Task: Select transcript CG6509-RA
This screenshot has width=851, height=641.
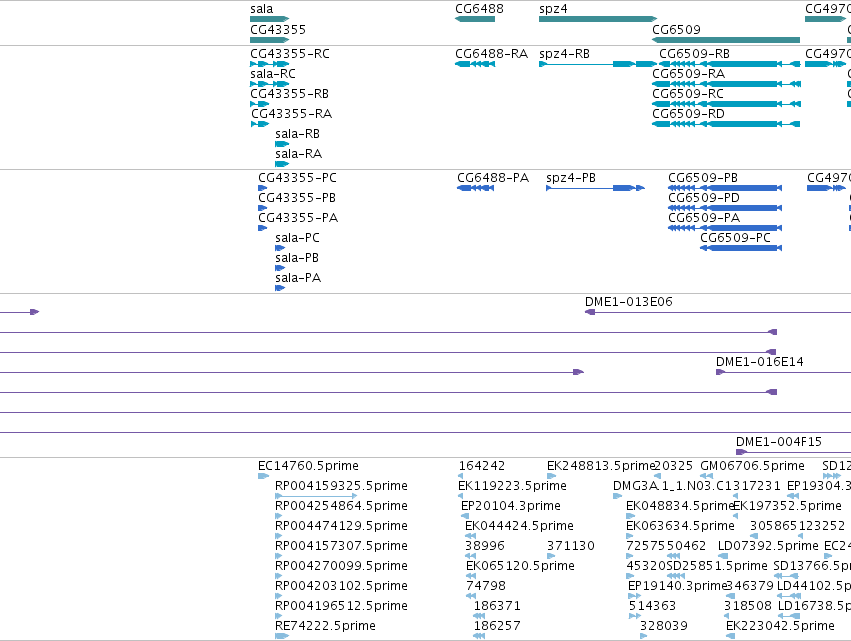Action: pyautogui.click(x=726, y=84)
